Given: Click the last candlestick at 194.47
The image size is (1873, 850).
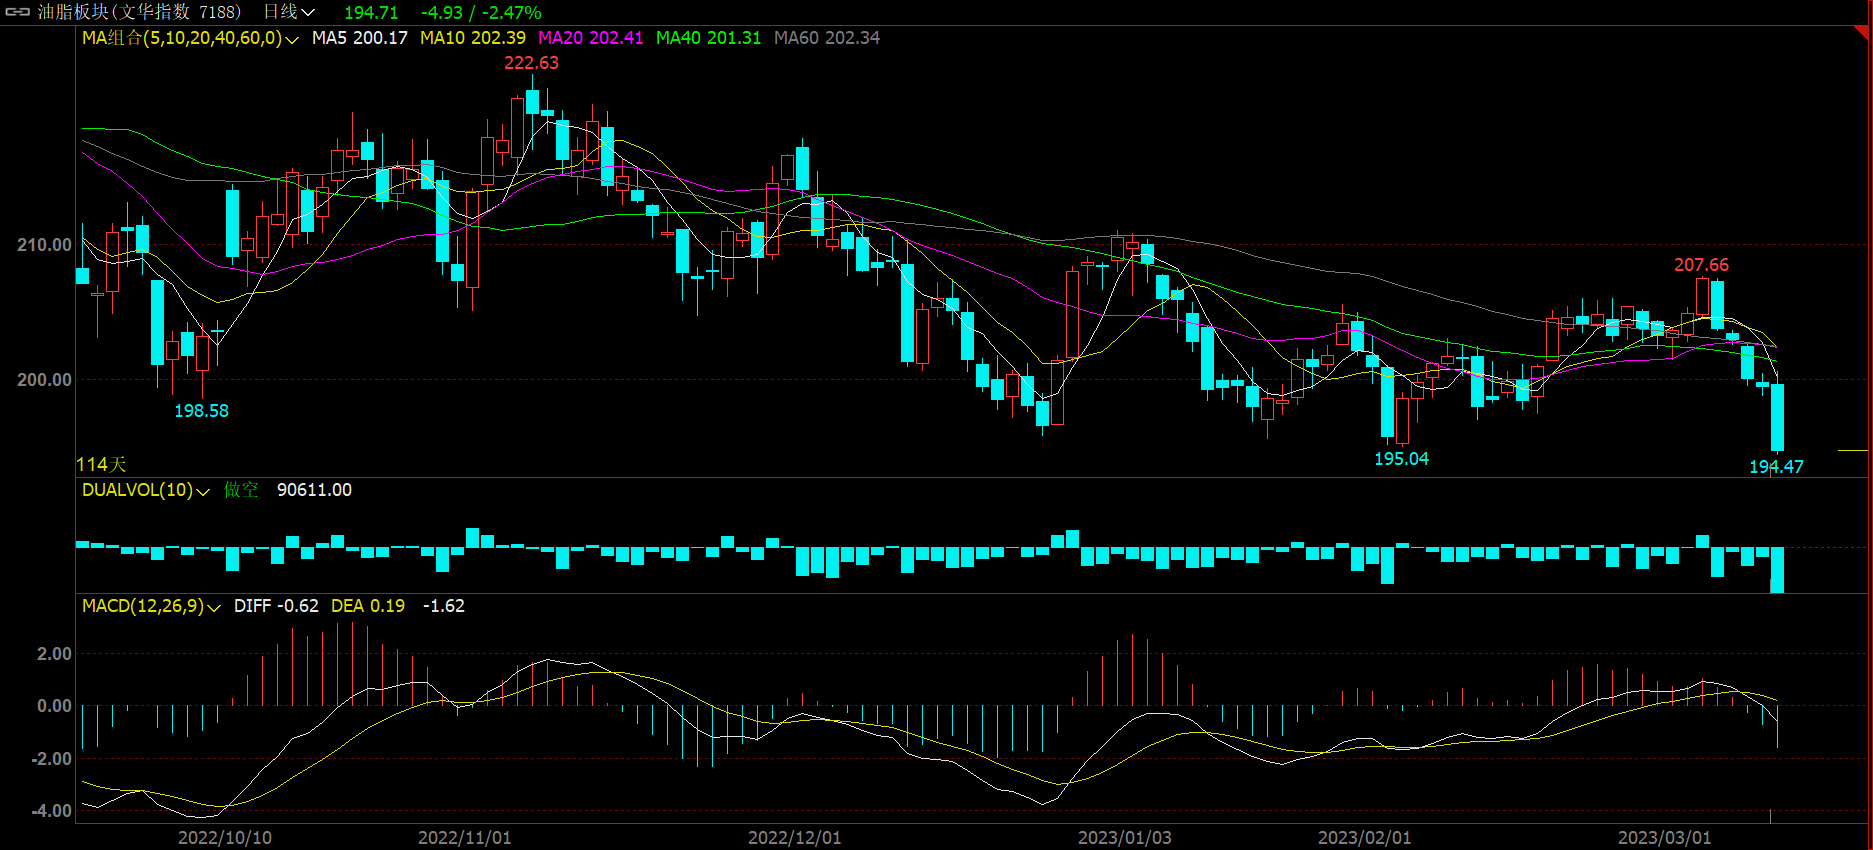Looking at the screenshot, I should [x=1777, y=418].
